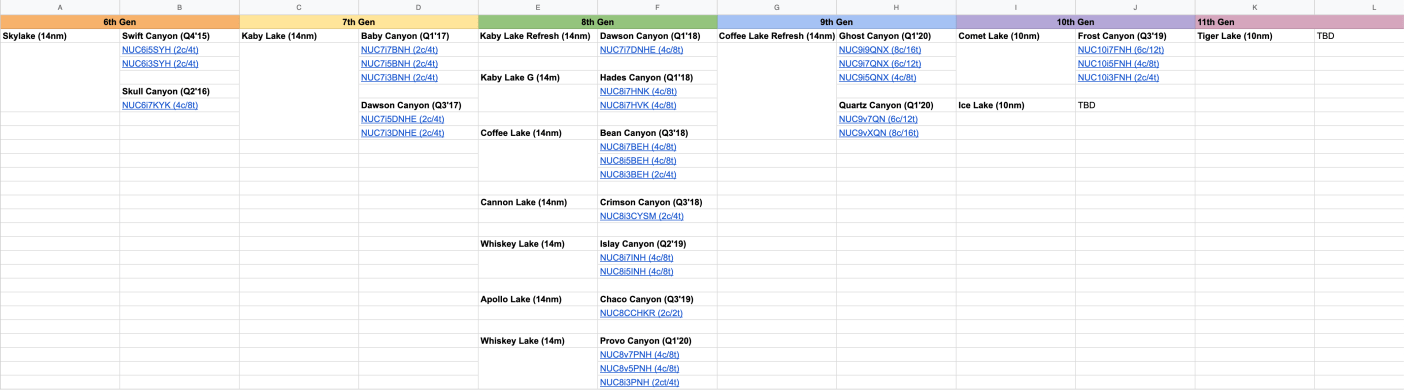This screenshot has width=1404, height=390.
Task: Follow the NUC9vXQN (8c/16t) link
Action: pos(879,133)
